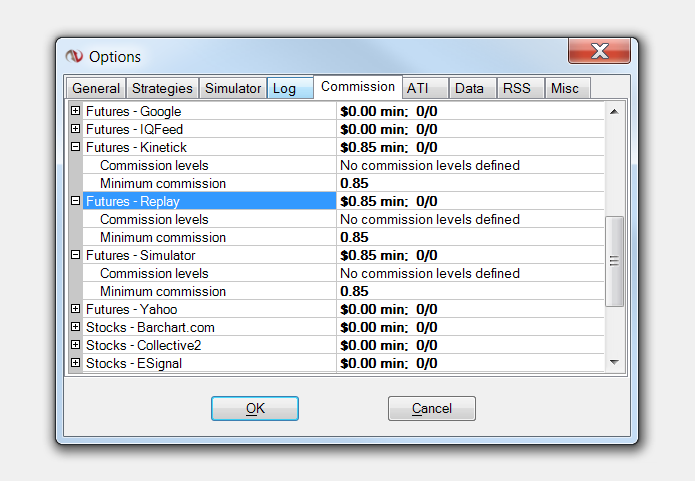
Task: Click Replay's No commission levels defined value
Action: click(x=430, y=219)
